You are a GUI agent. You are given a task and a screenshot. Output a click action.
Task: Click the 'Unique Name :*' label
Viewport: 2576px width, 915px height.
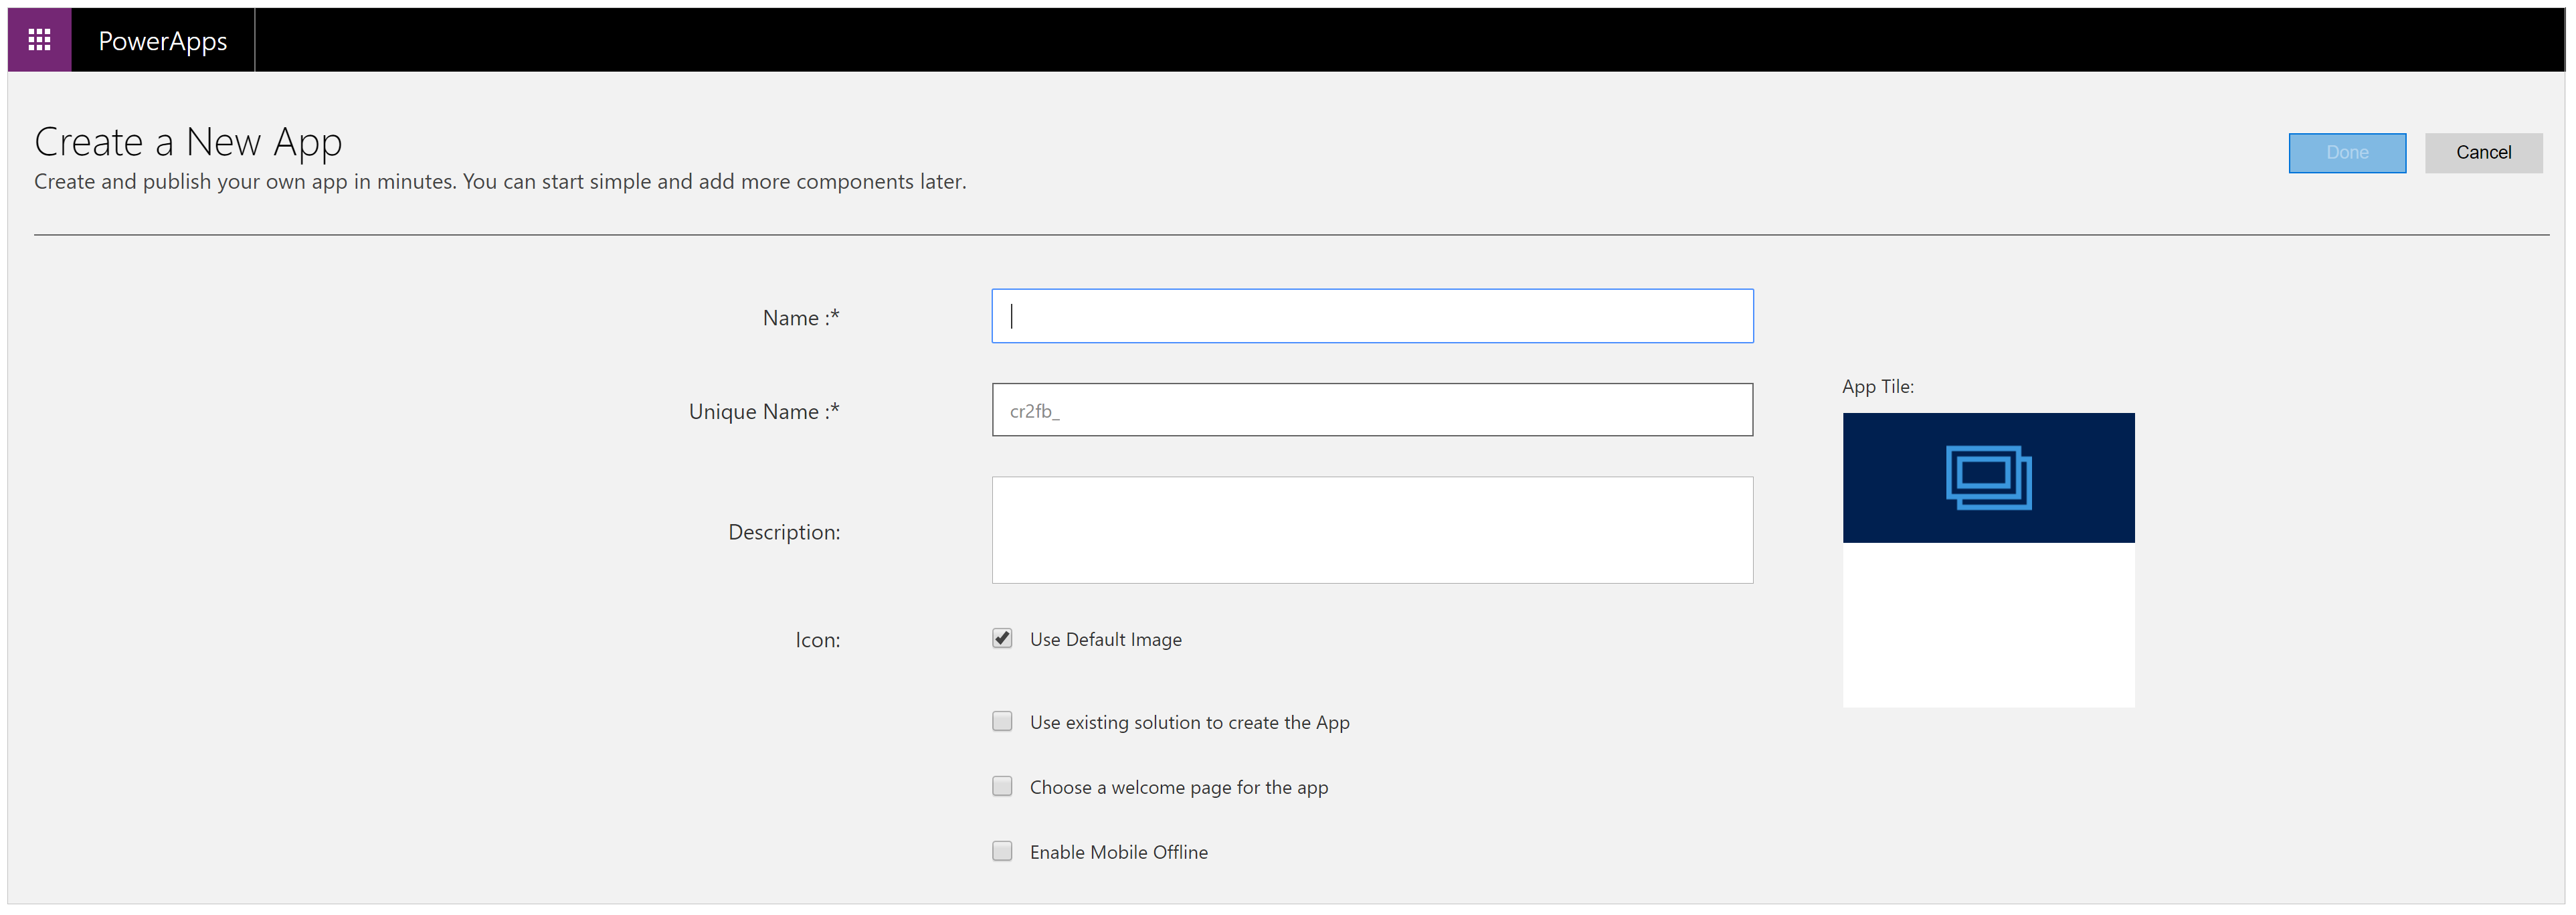[764, 411]
